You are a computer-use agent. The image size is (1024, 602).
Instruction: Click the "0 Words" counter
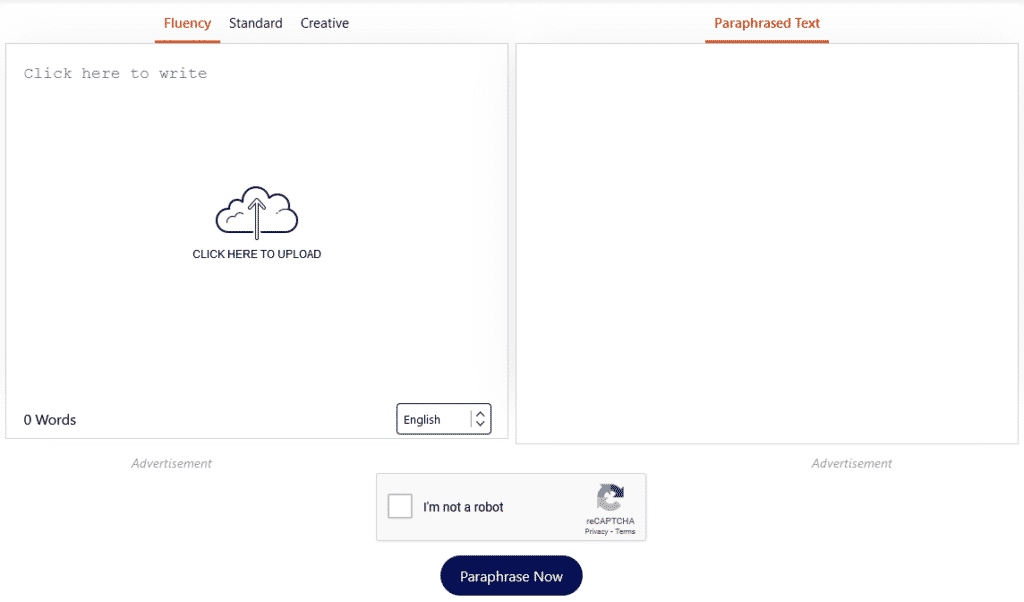point(50,420)
